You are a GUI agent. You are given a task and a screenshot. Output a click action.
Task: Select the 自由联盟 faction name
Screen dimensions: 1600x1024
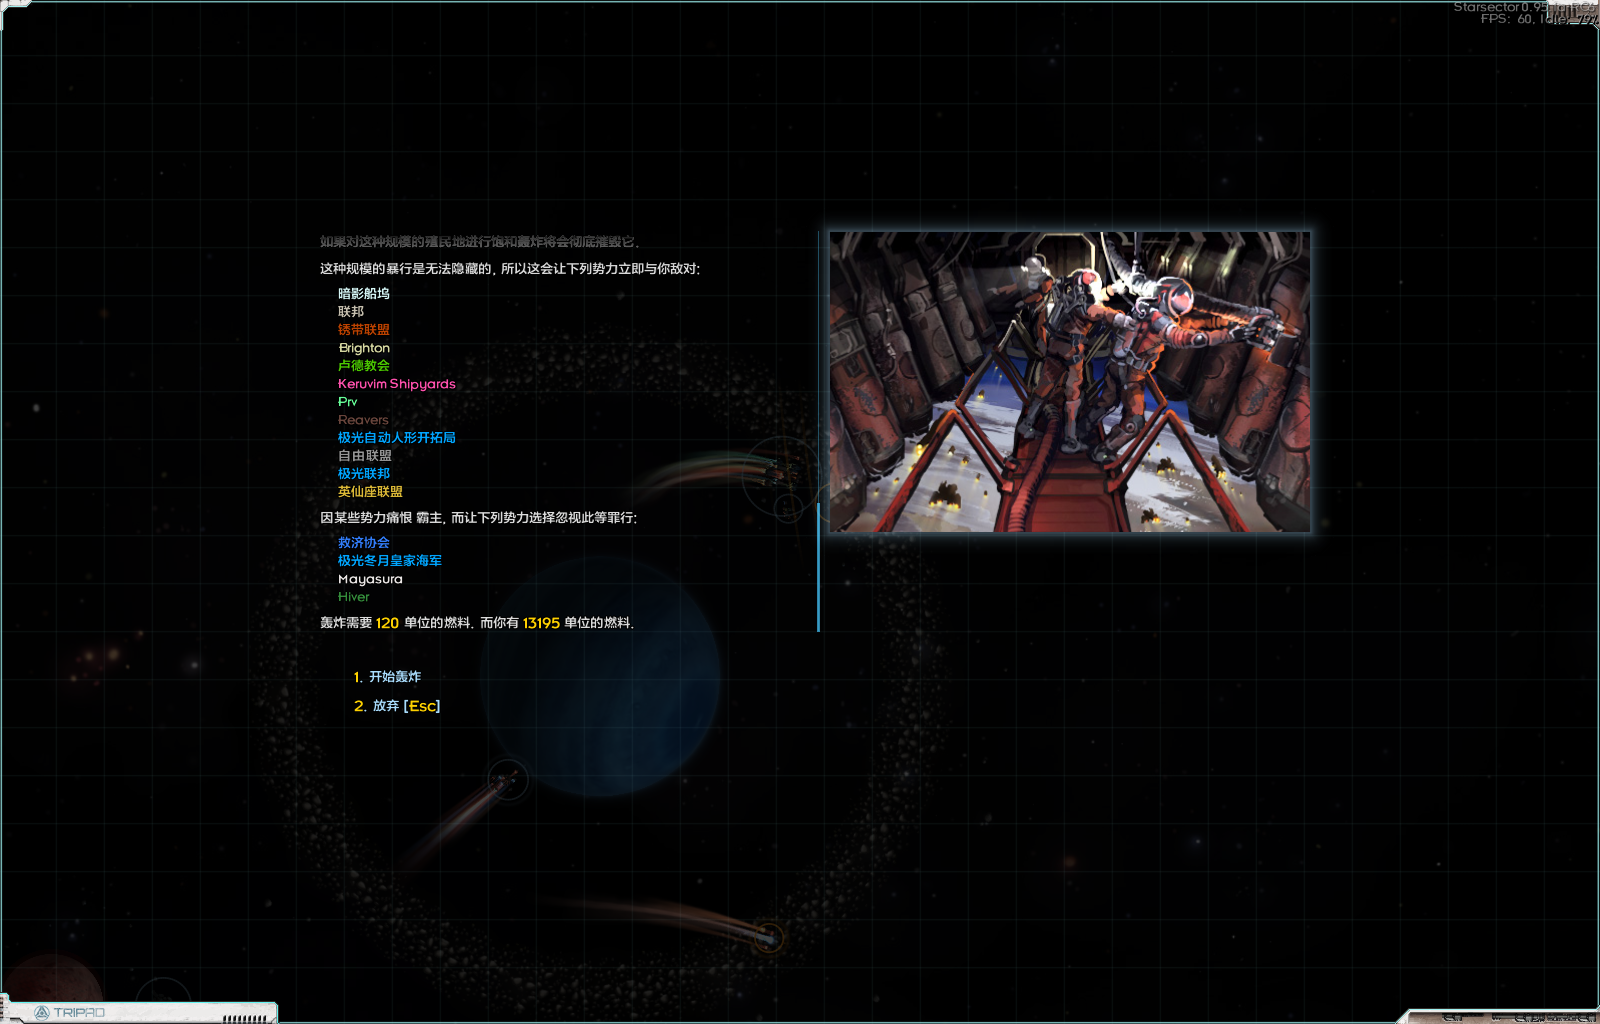click(x=364, y=455)
